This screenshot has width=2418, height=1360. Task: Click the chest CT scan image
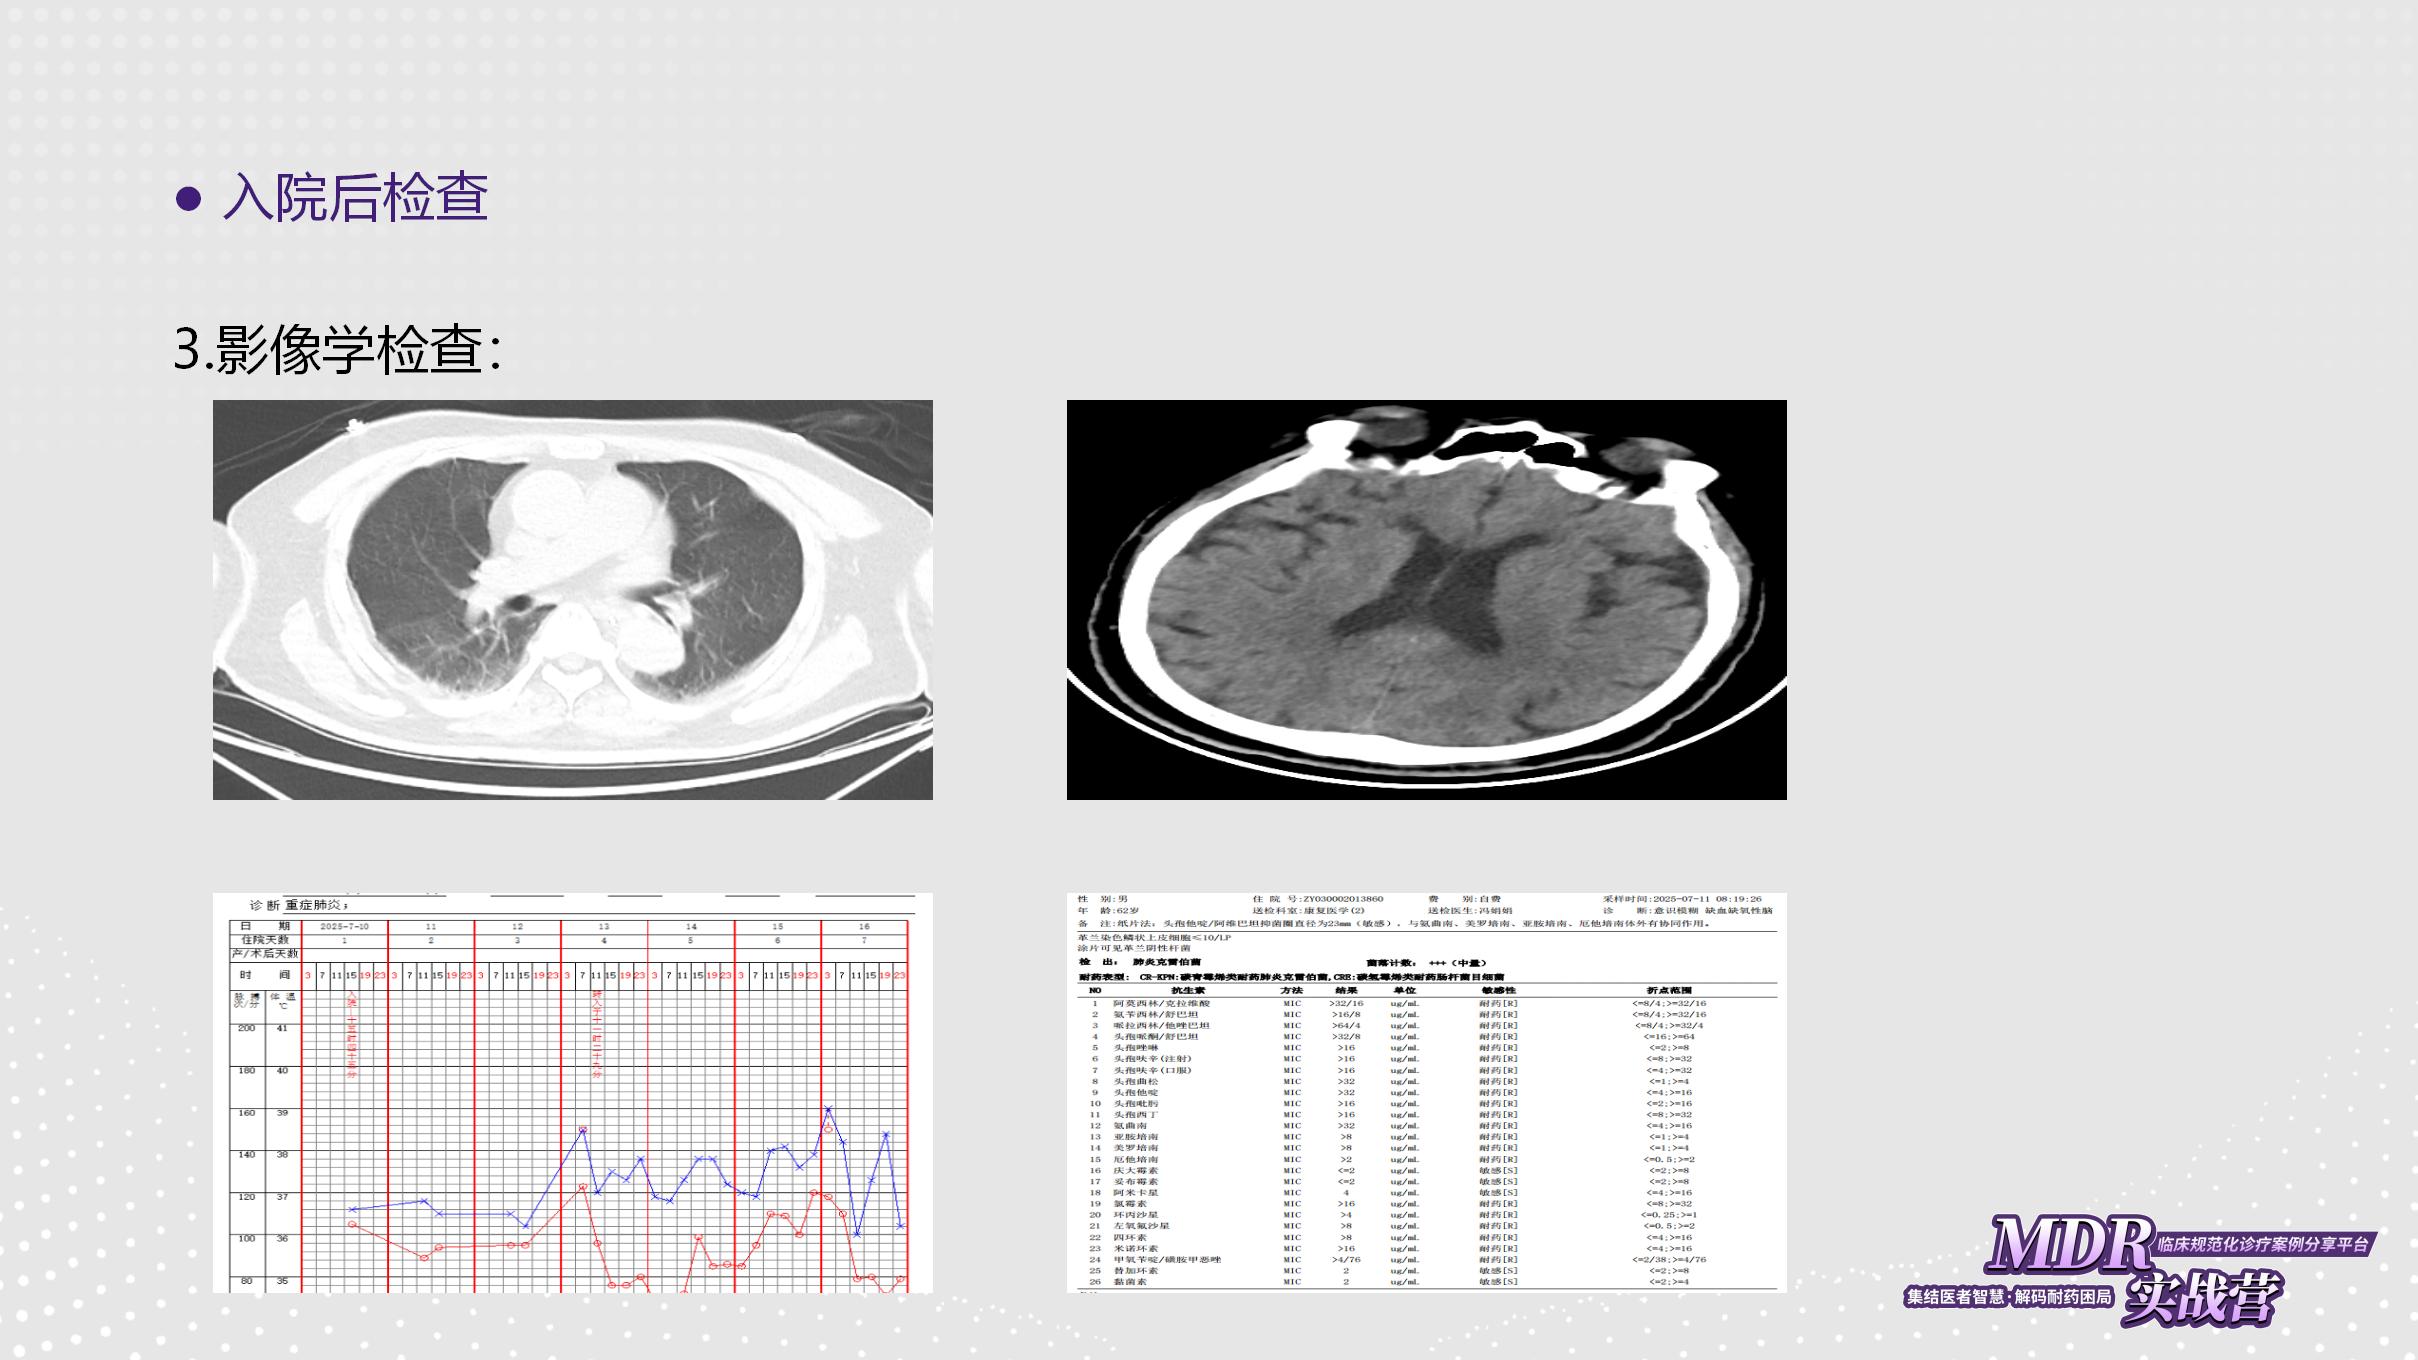tap(572, 600)
